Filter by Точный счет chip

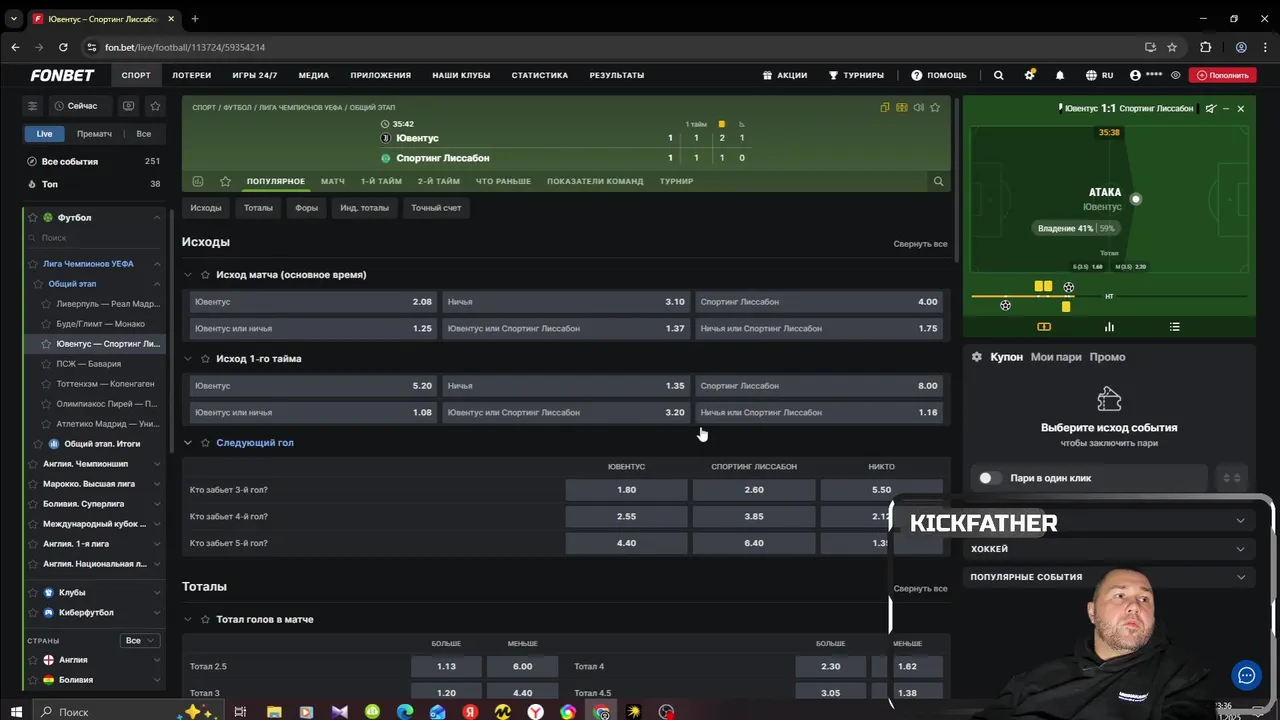tap(436, 208)
